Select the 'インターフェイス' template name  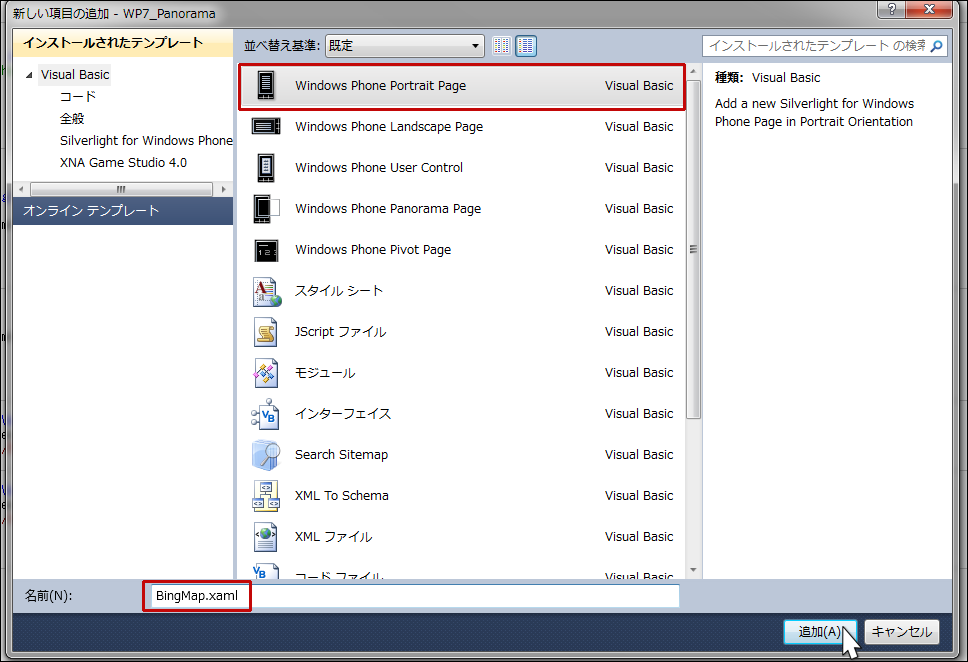pyautogui.click(x=343, y=414)
